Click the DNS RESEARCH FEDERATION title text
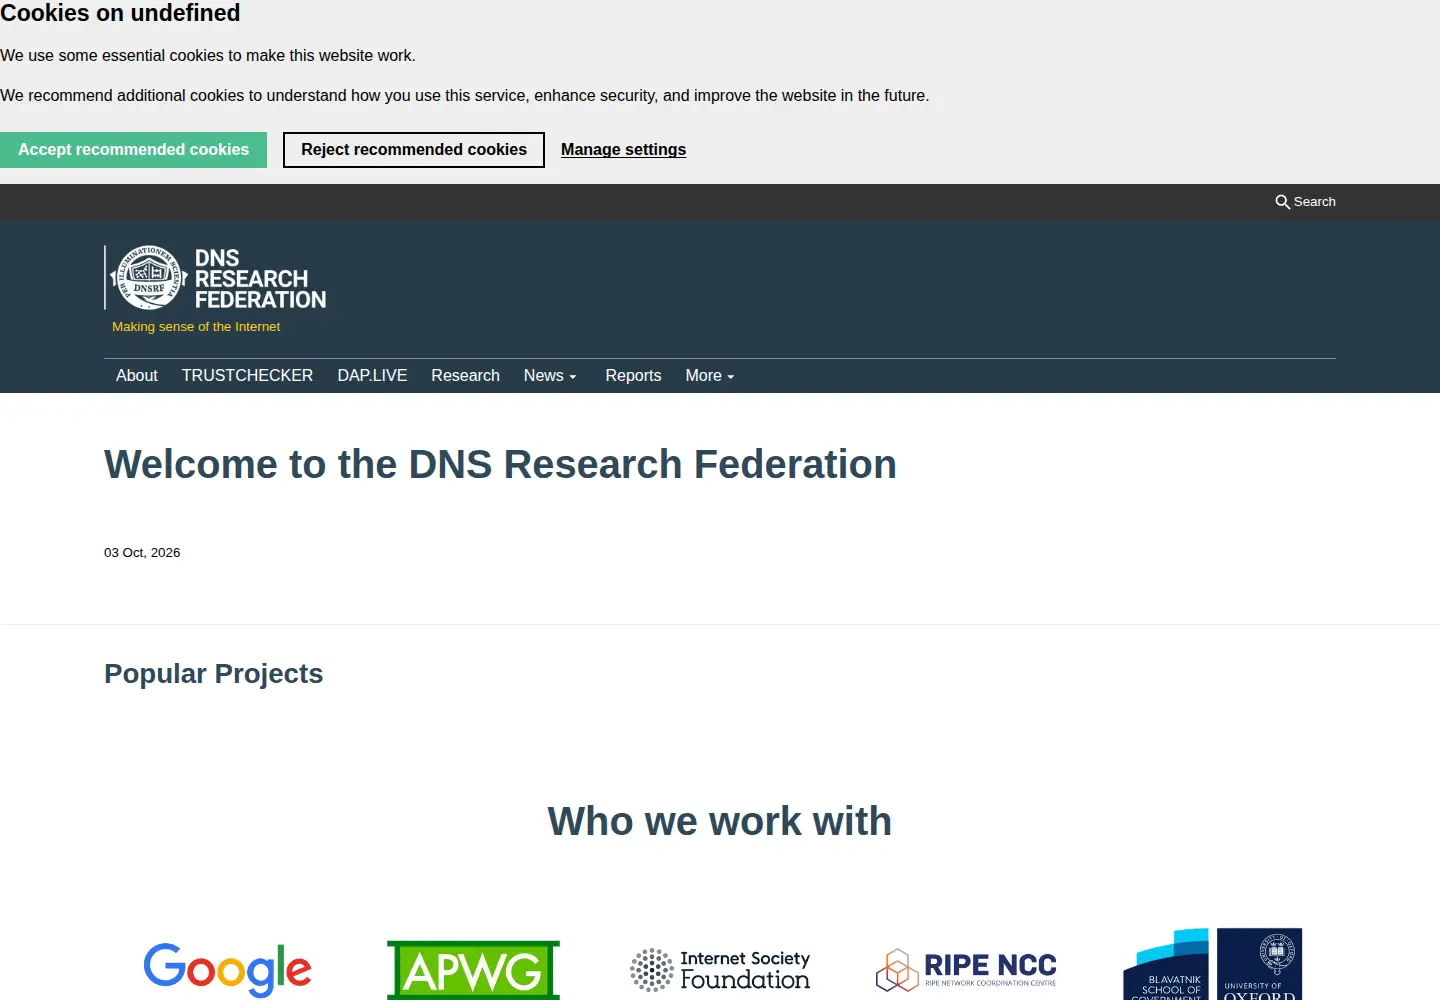 point(260,279)
